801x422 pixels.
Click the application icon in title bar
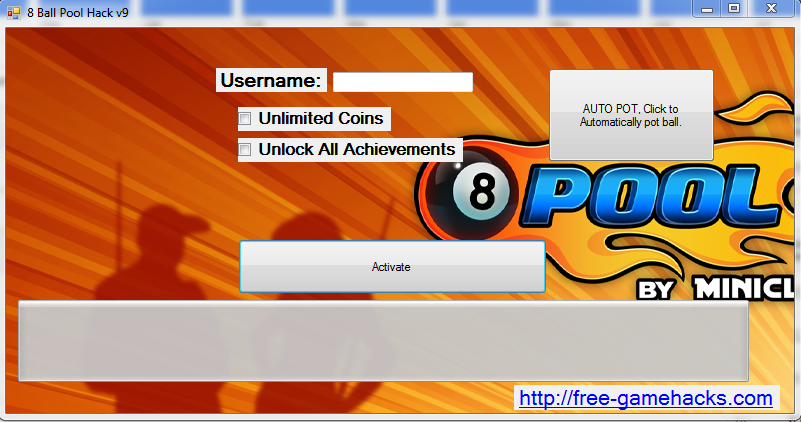click(x=13, y=12)
